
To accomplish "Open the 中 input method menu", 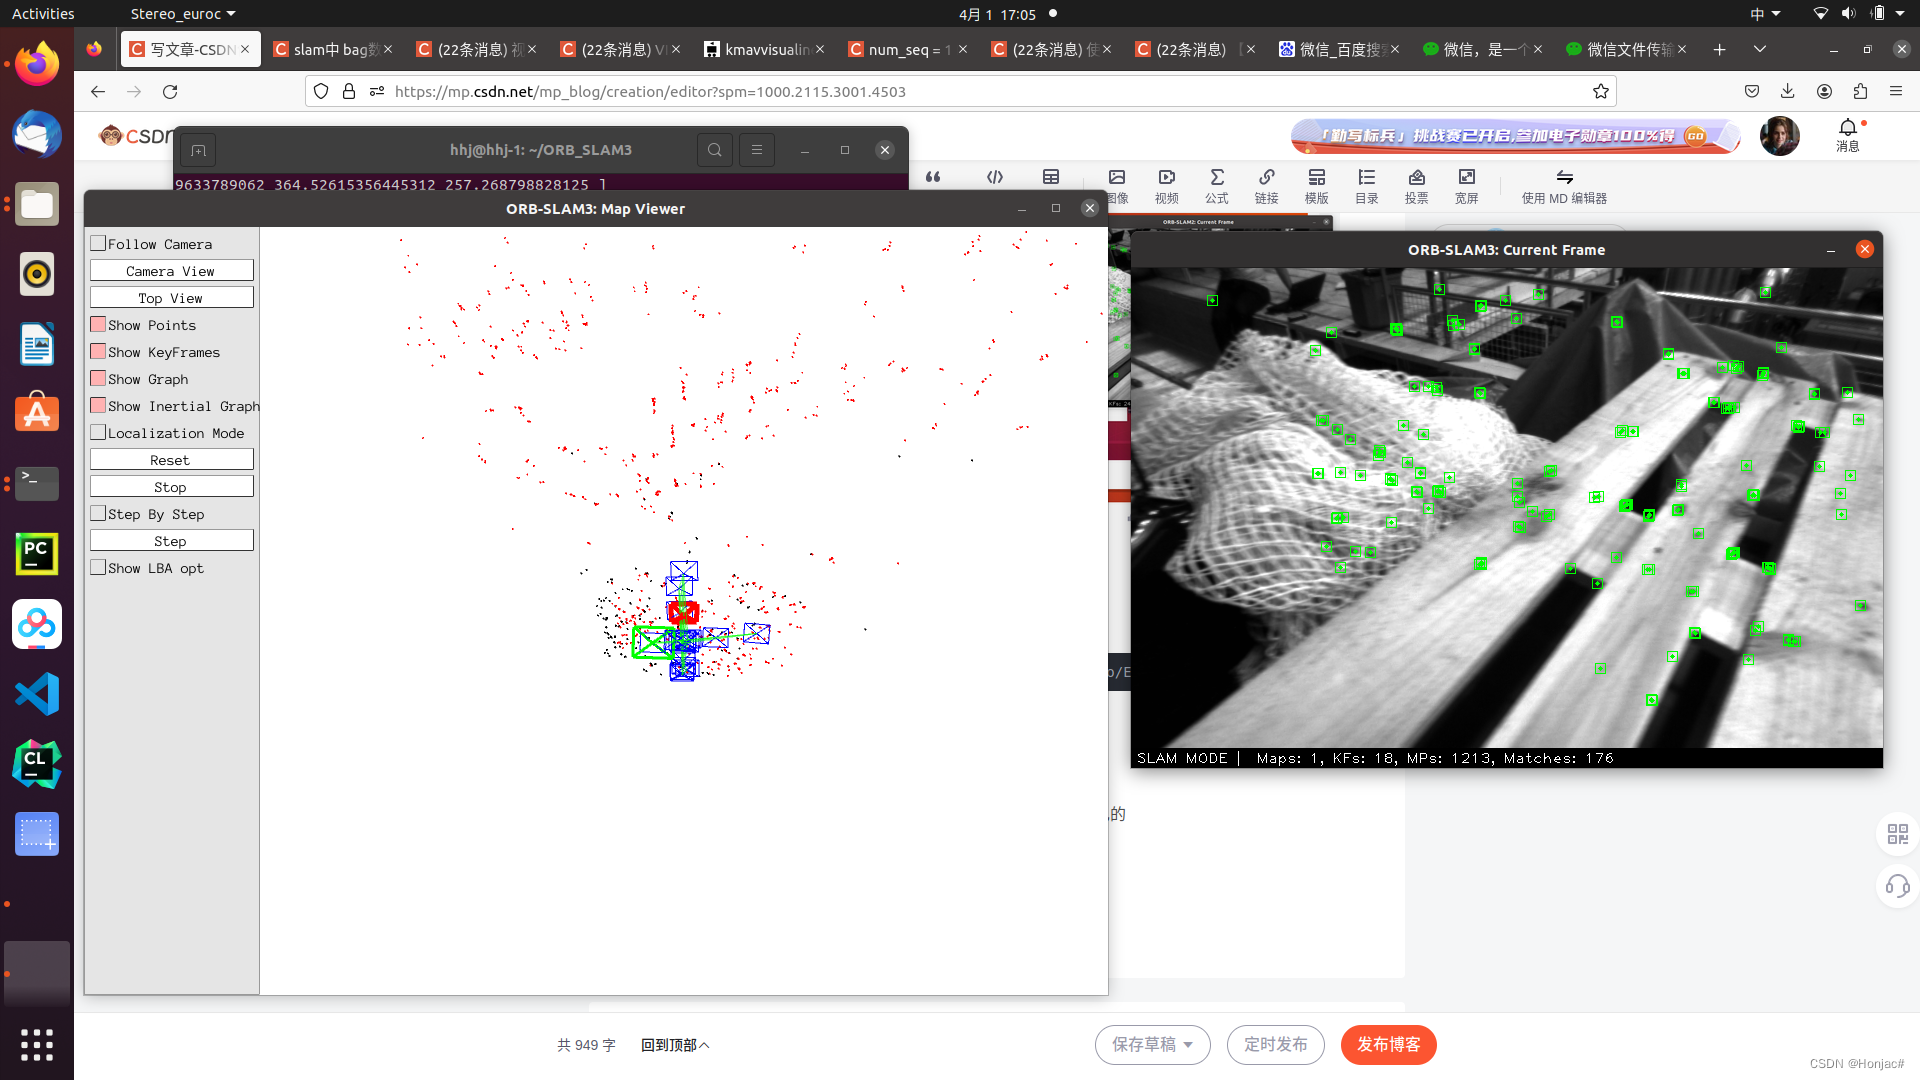I will (1766, 13).
